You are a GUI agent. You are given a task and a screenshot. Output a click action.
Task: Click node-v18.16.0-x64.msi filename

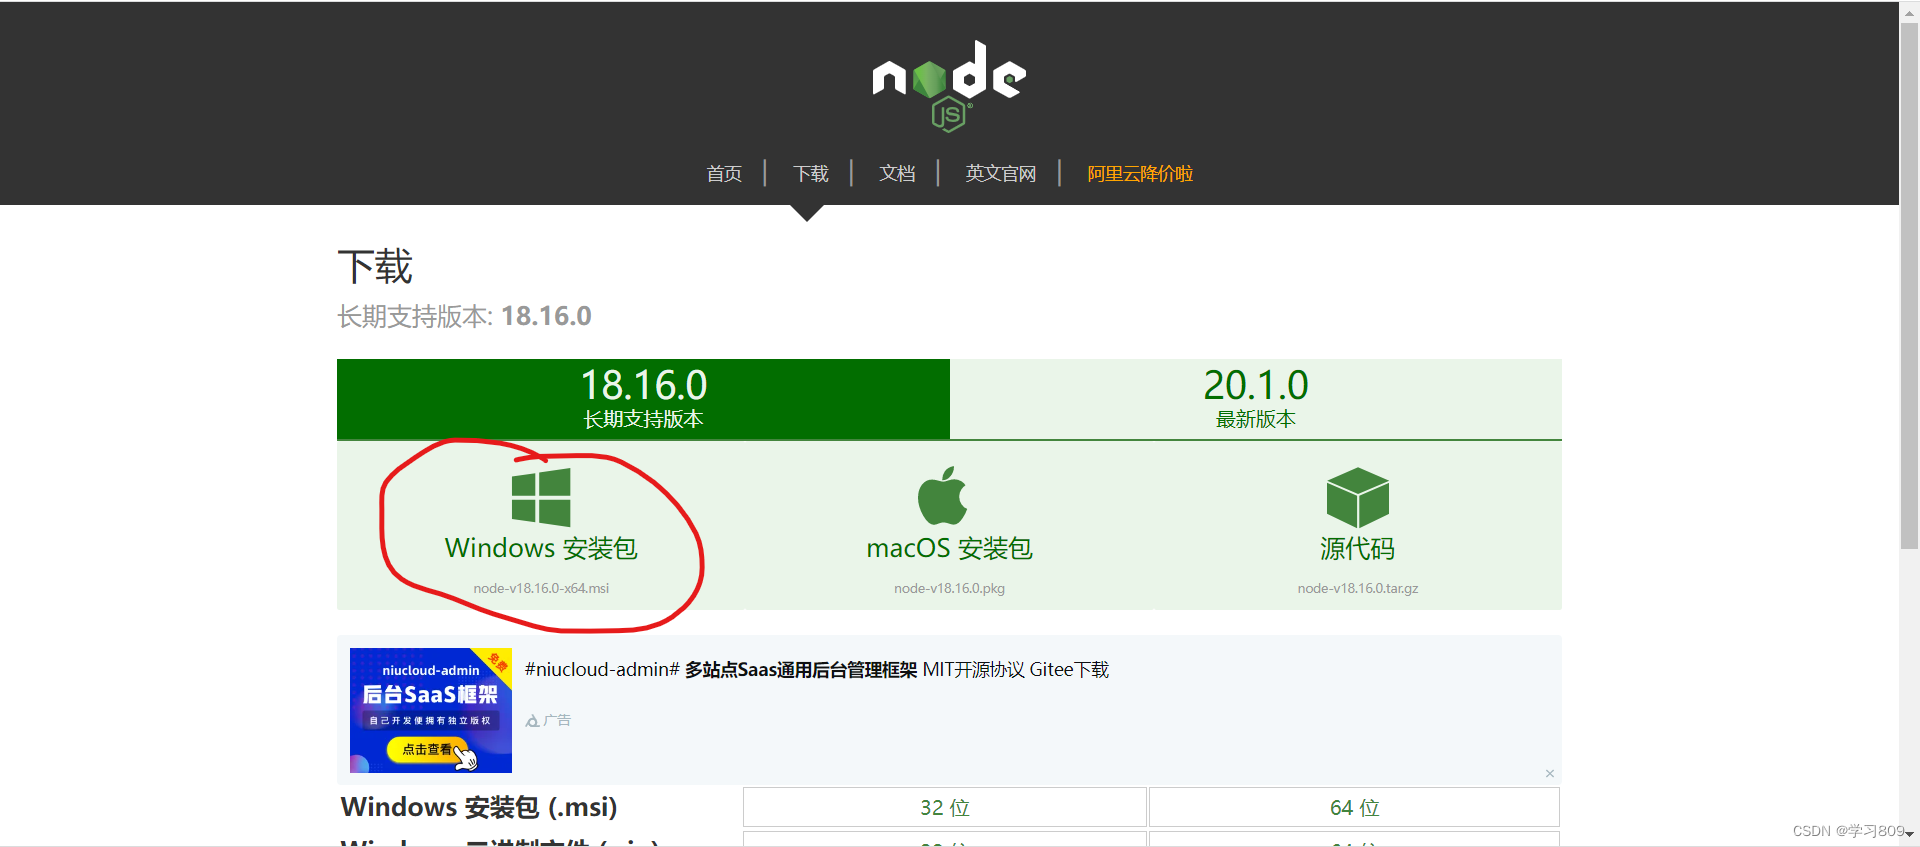[541, 588]
